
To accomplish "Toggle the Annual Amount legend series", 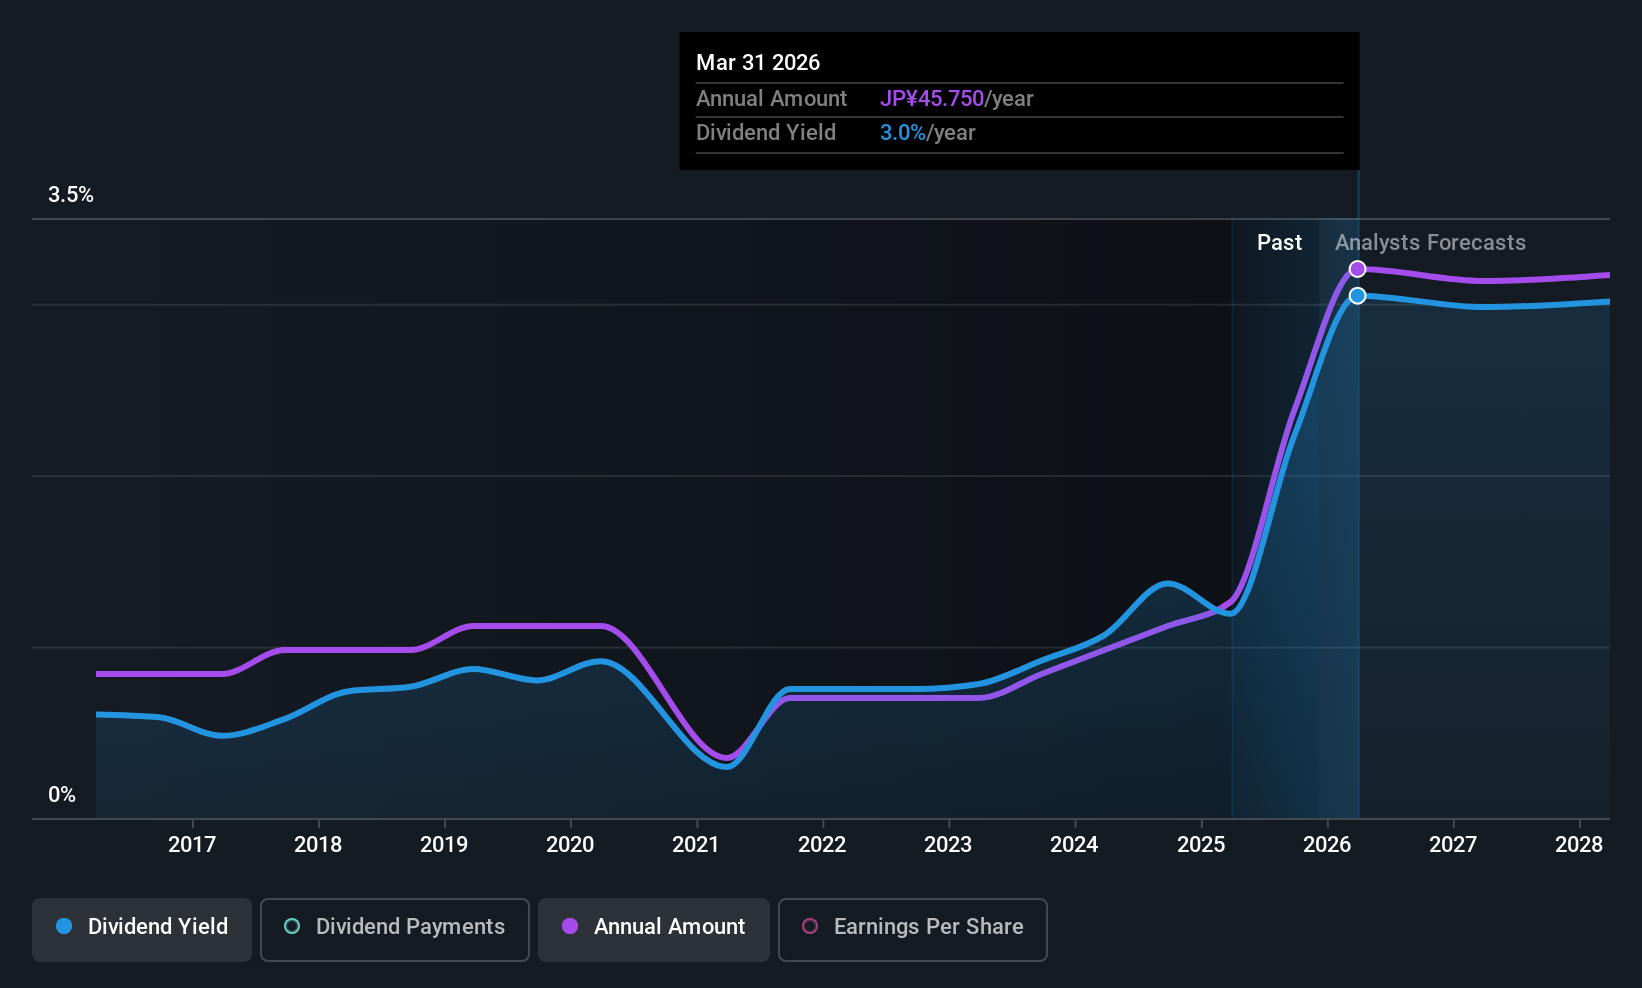I will (x=654, y=930).
